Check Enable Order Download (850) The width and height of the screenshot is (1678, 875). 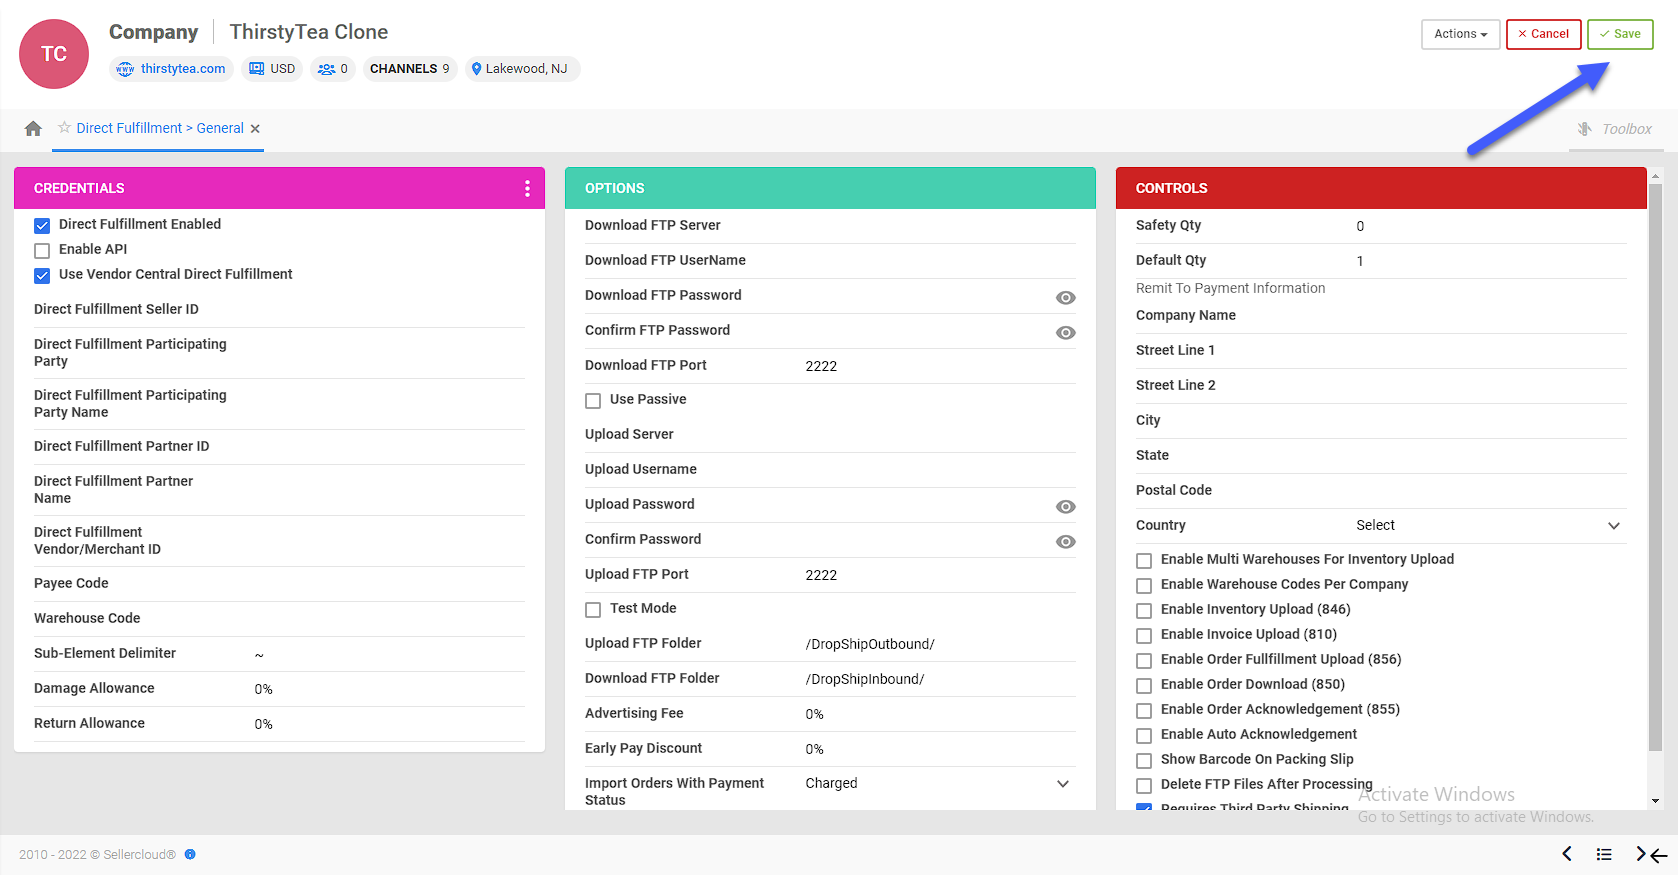pos(1144,686)
